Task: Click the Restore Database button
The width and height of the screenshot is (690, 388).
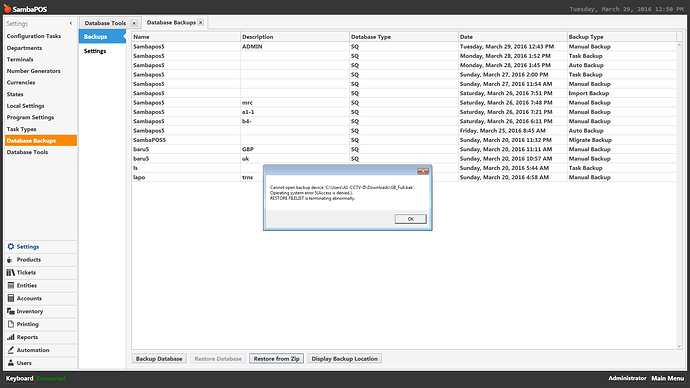Action: 218,359
